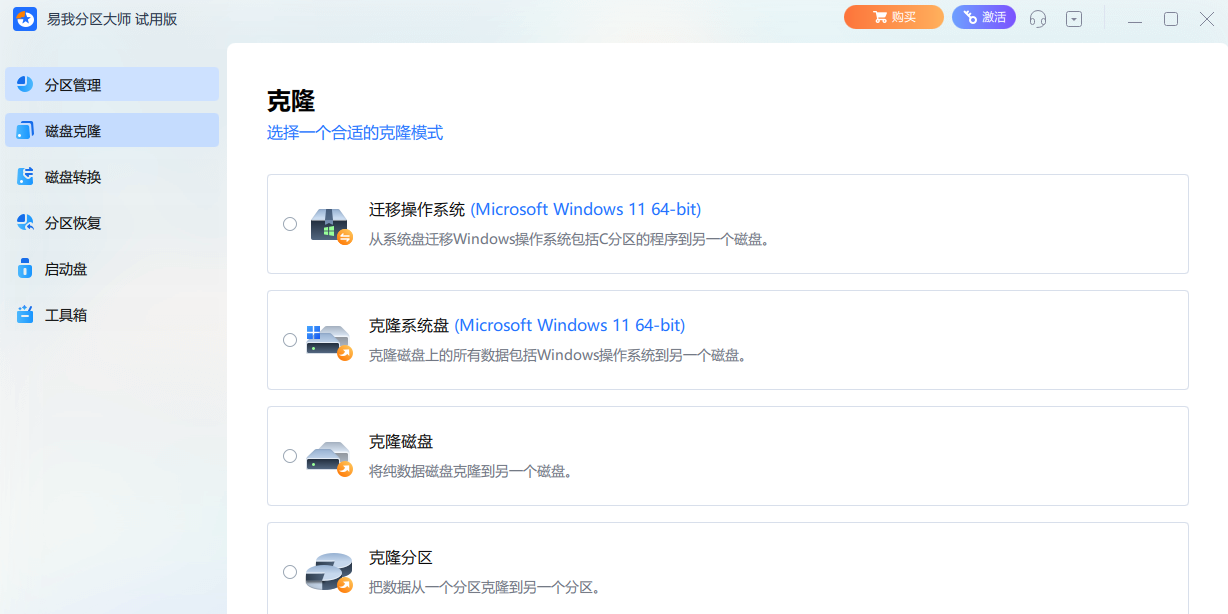Click the 分区管理 pie chart icon
The image size is (1228, 614).
[25, 85]
